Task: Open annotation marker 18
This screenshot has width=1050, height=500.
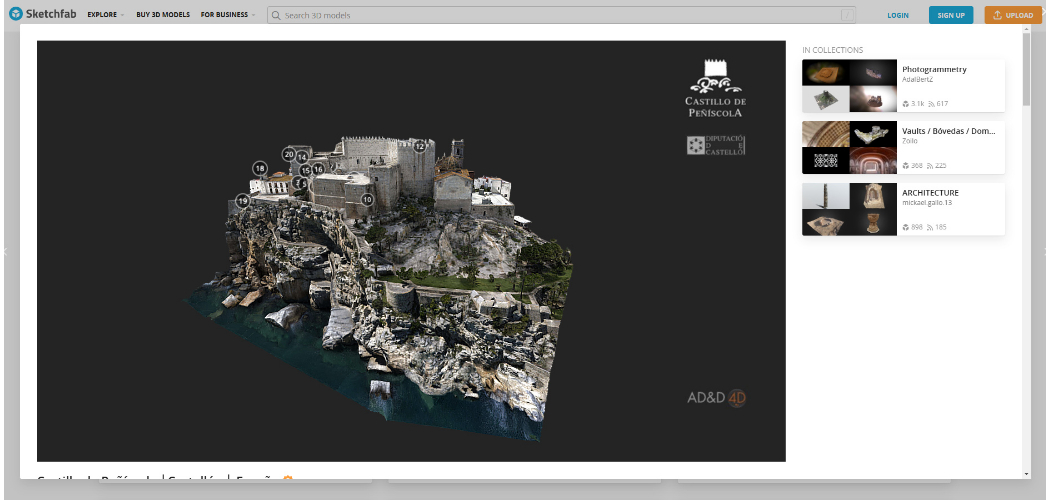Action: click(x=260, y=169)
